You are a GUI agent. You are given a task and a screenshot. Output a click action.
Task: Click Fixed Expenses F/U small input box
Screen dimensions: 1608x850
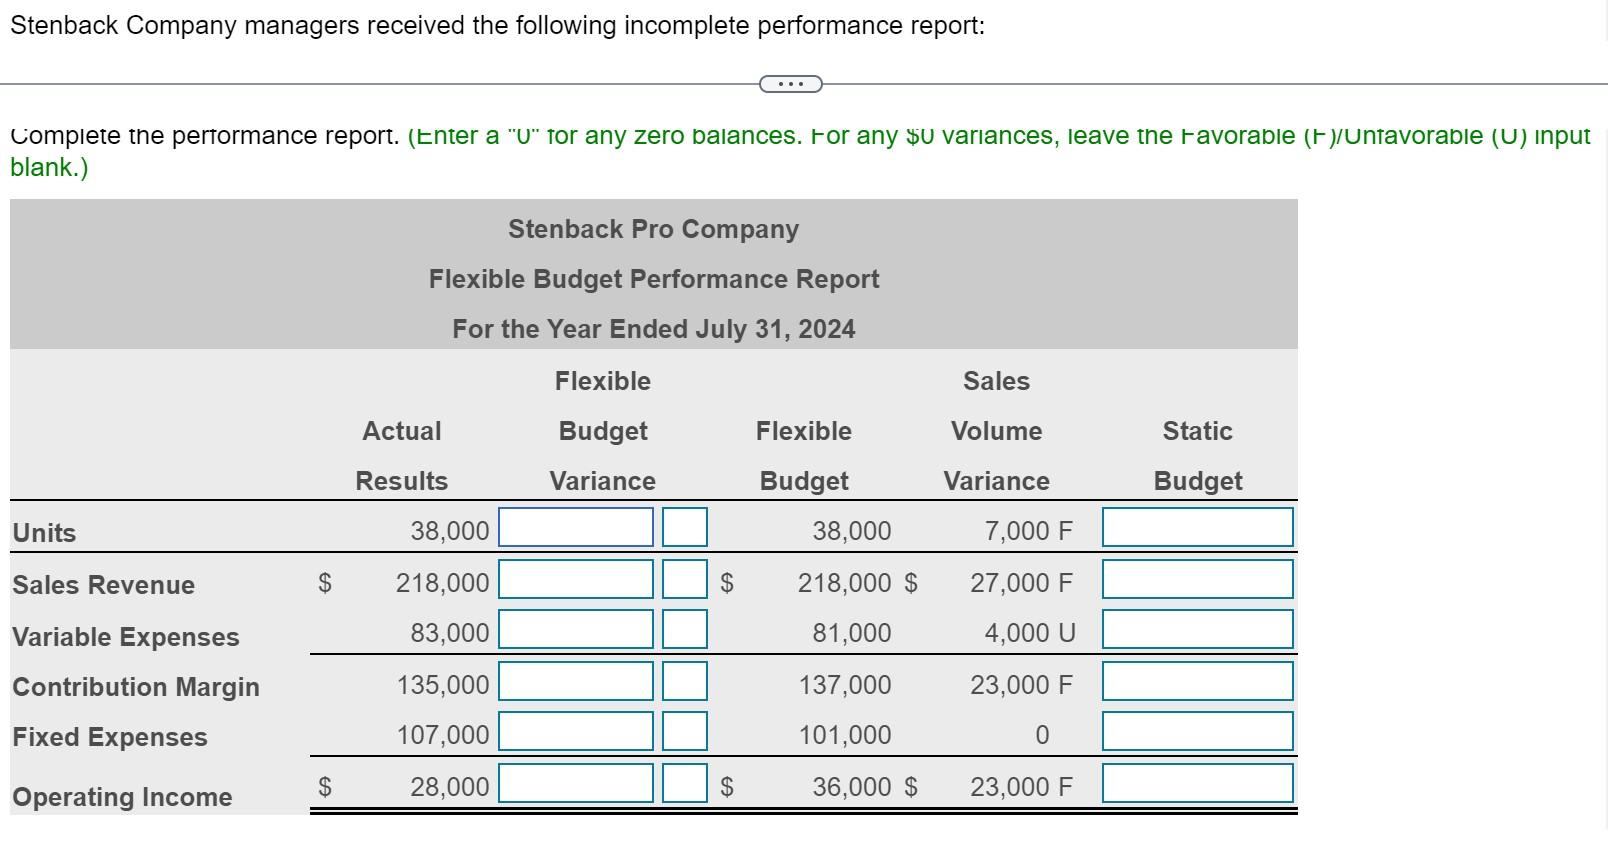(x=685, y=731)
